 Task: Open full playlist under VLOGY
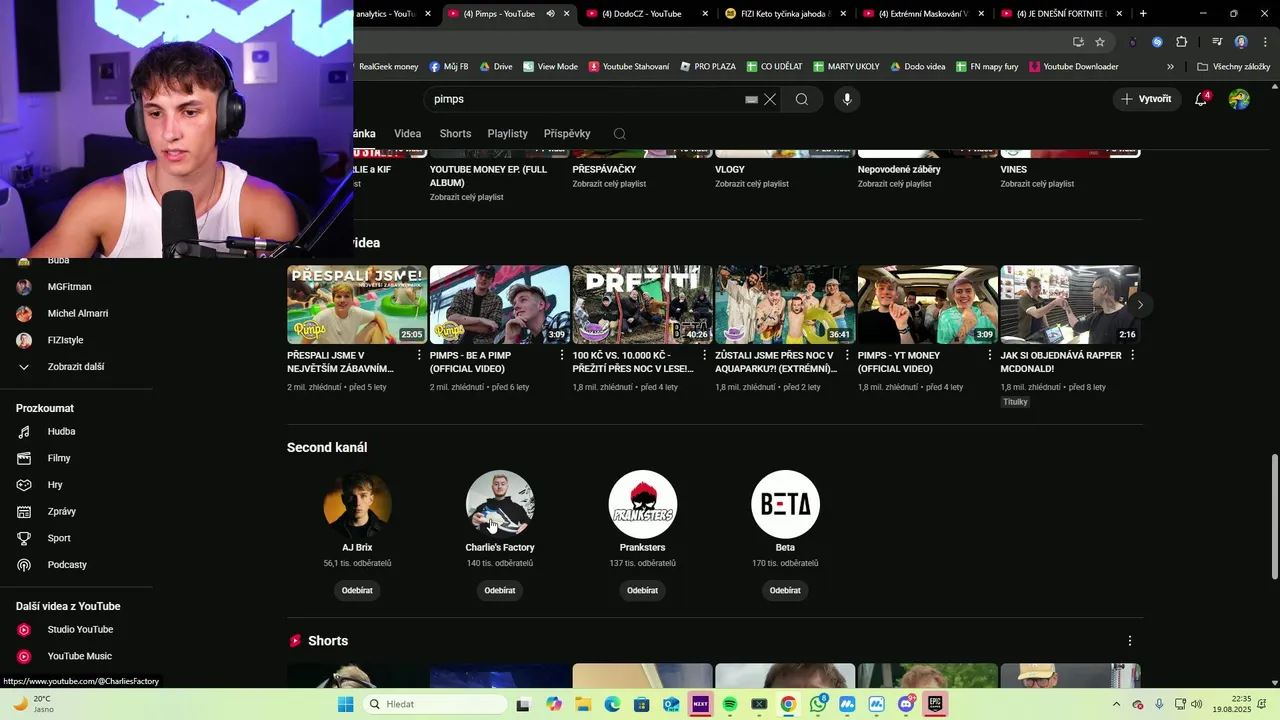tap(752, 184)
